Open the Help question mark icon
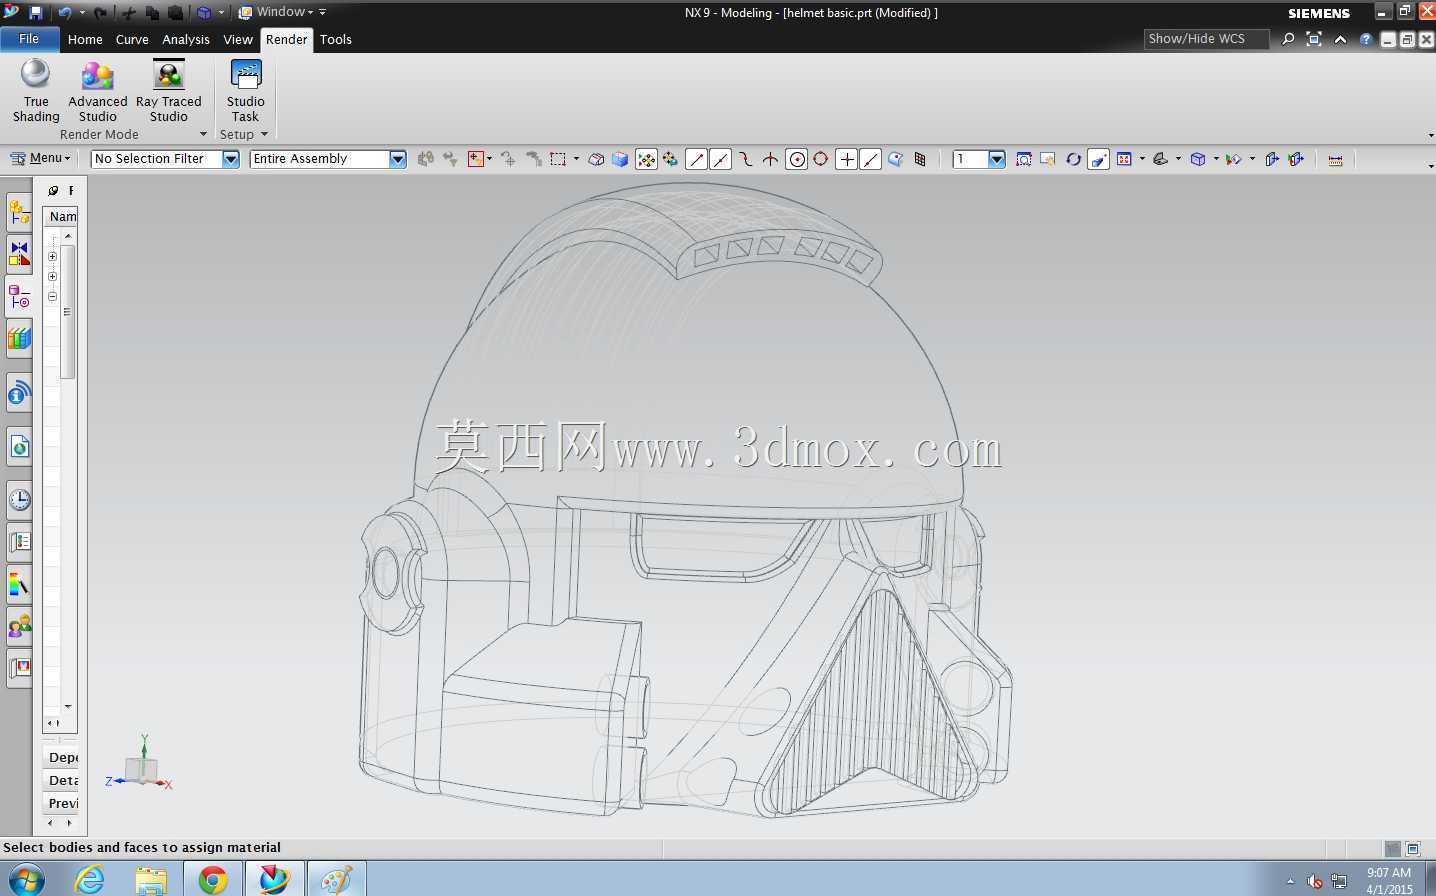Screen dimensions: 1436x896 tap(1365, 39)
